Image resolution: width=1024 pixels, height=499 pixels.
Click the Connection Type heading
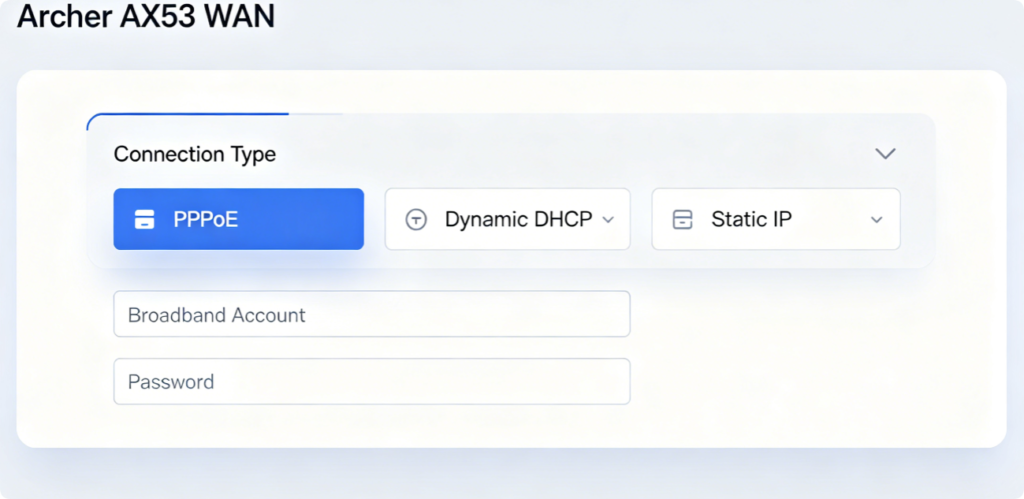tap(195, 154)
